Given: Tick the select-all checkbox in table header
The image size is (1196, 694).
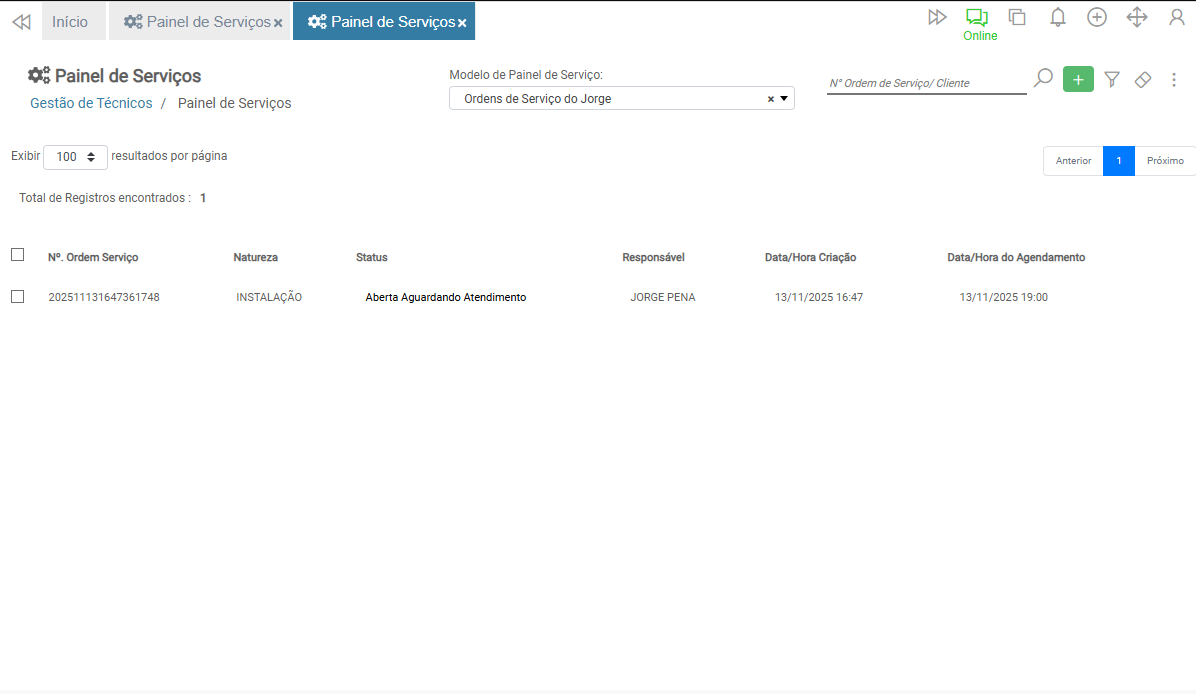Looking at the screenshot, I should pos(17,255).
